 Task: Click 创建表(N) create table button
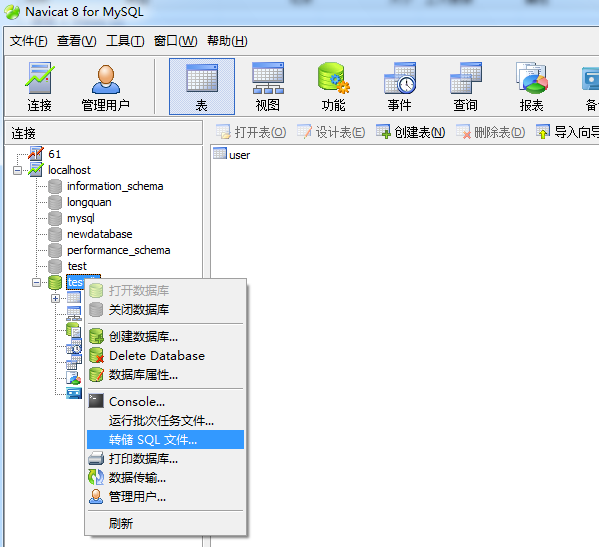(x=410, y=132)
